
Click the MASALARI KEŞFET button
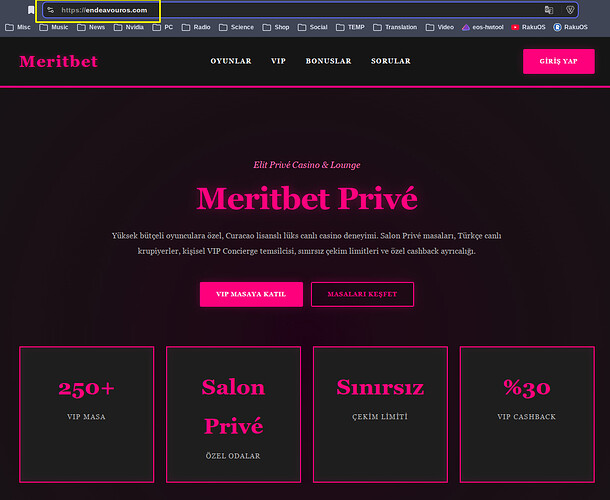click(x=362, y=294)
